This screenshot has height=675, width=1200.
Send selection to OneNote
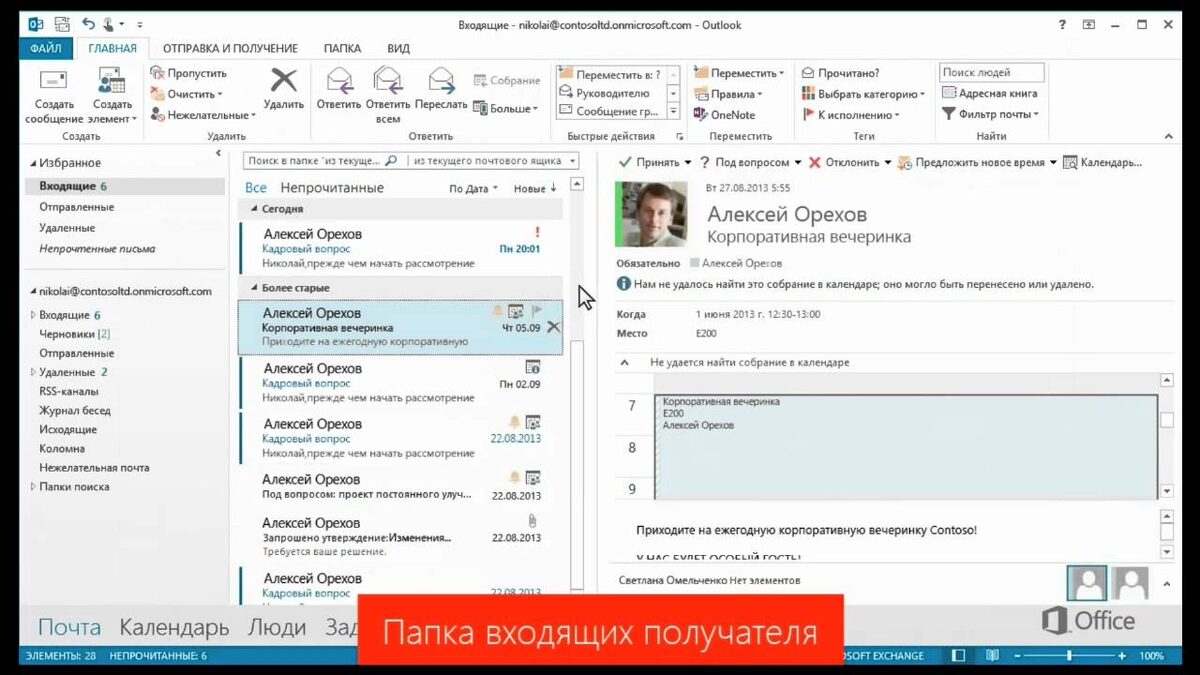(x=724, y=115)
